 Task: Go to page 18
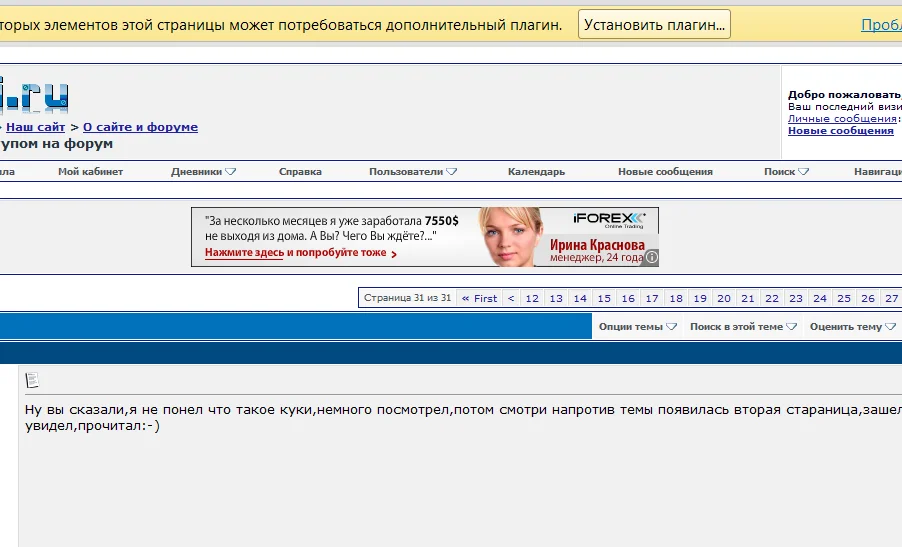[x=676, y=298]
